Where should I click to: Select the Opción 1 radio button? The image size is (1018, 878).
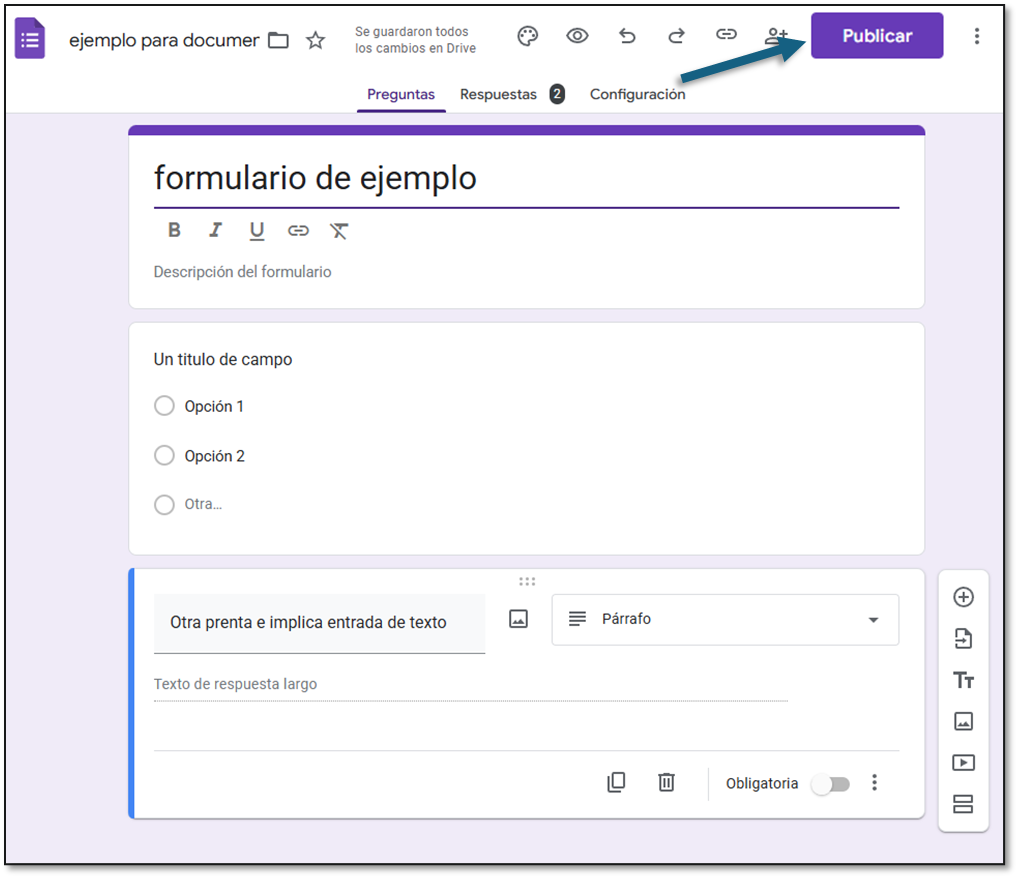[x=164, y=406]
